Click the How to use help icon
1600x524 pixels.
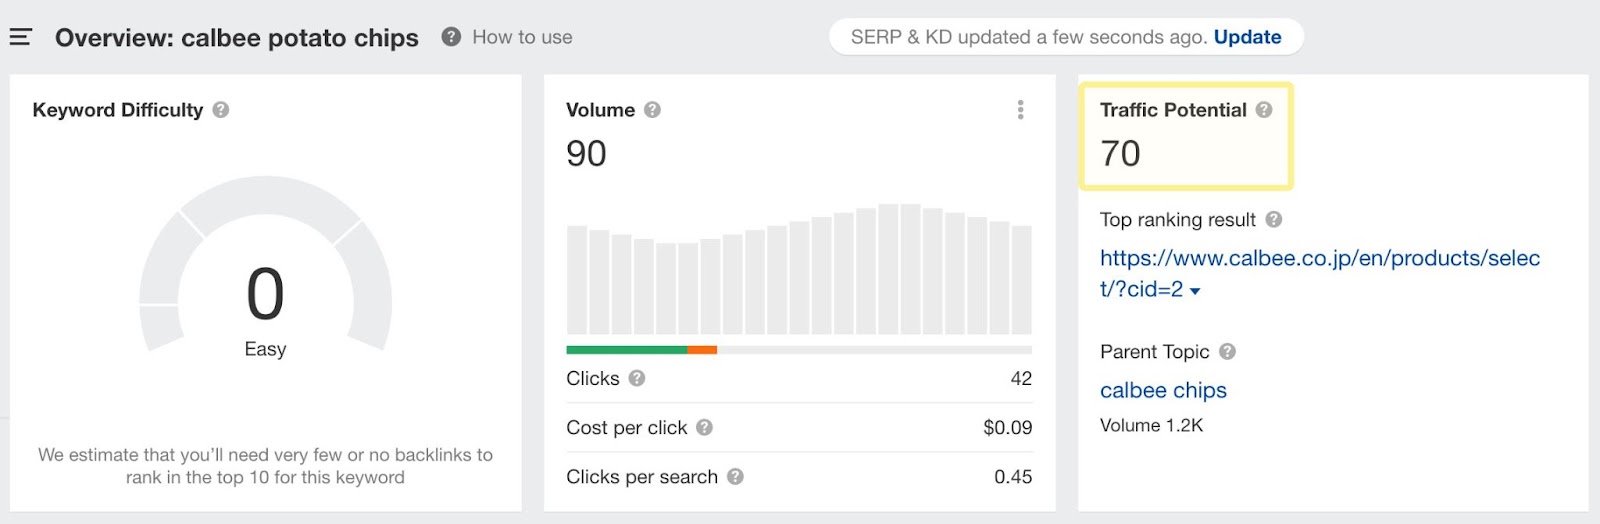coord(451,37)
